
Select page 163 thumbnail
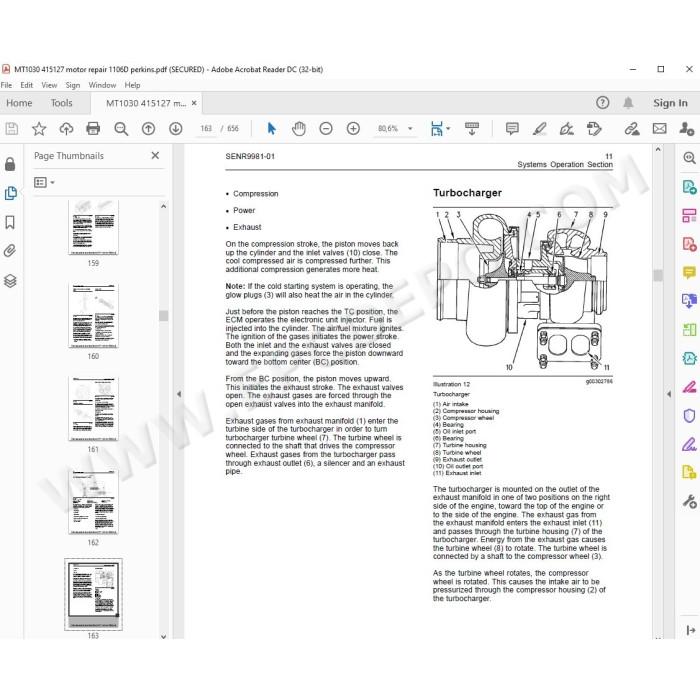tap(93, 594)
